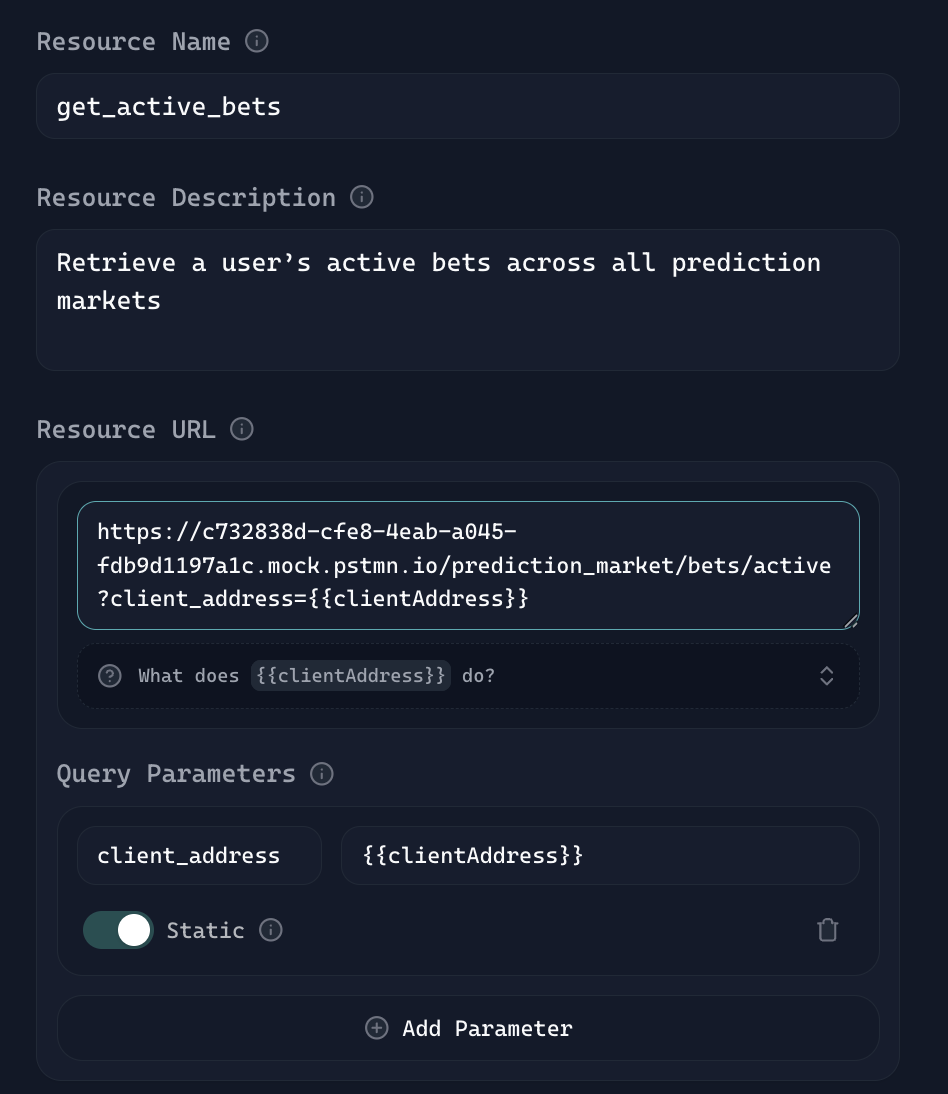
Task: Click inside the Resource URL text box
Action: coord(467,565)
